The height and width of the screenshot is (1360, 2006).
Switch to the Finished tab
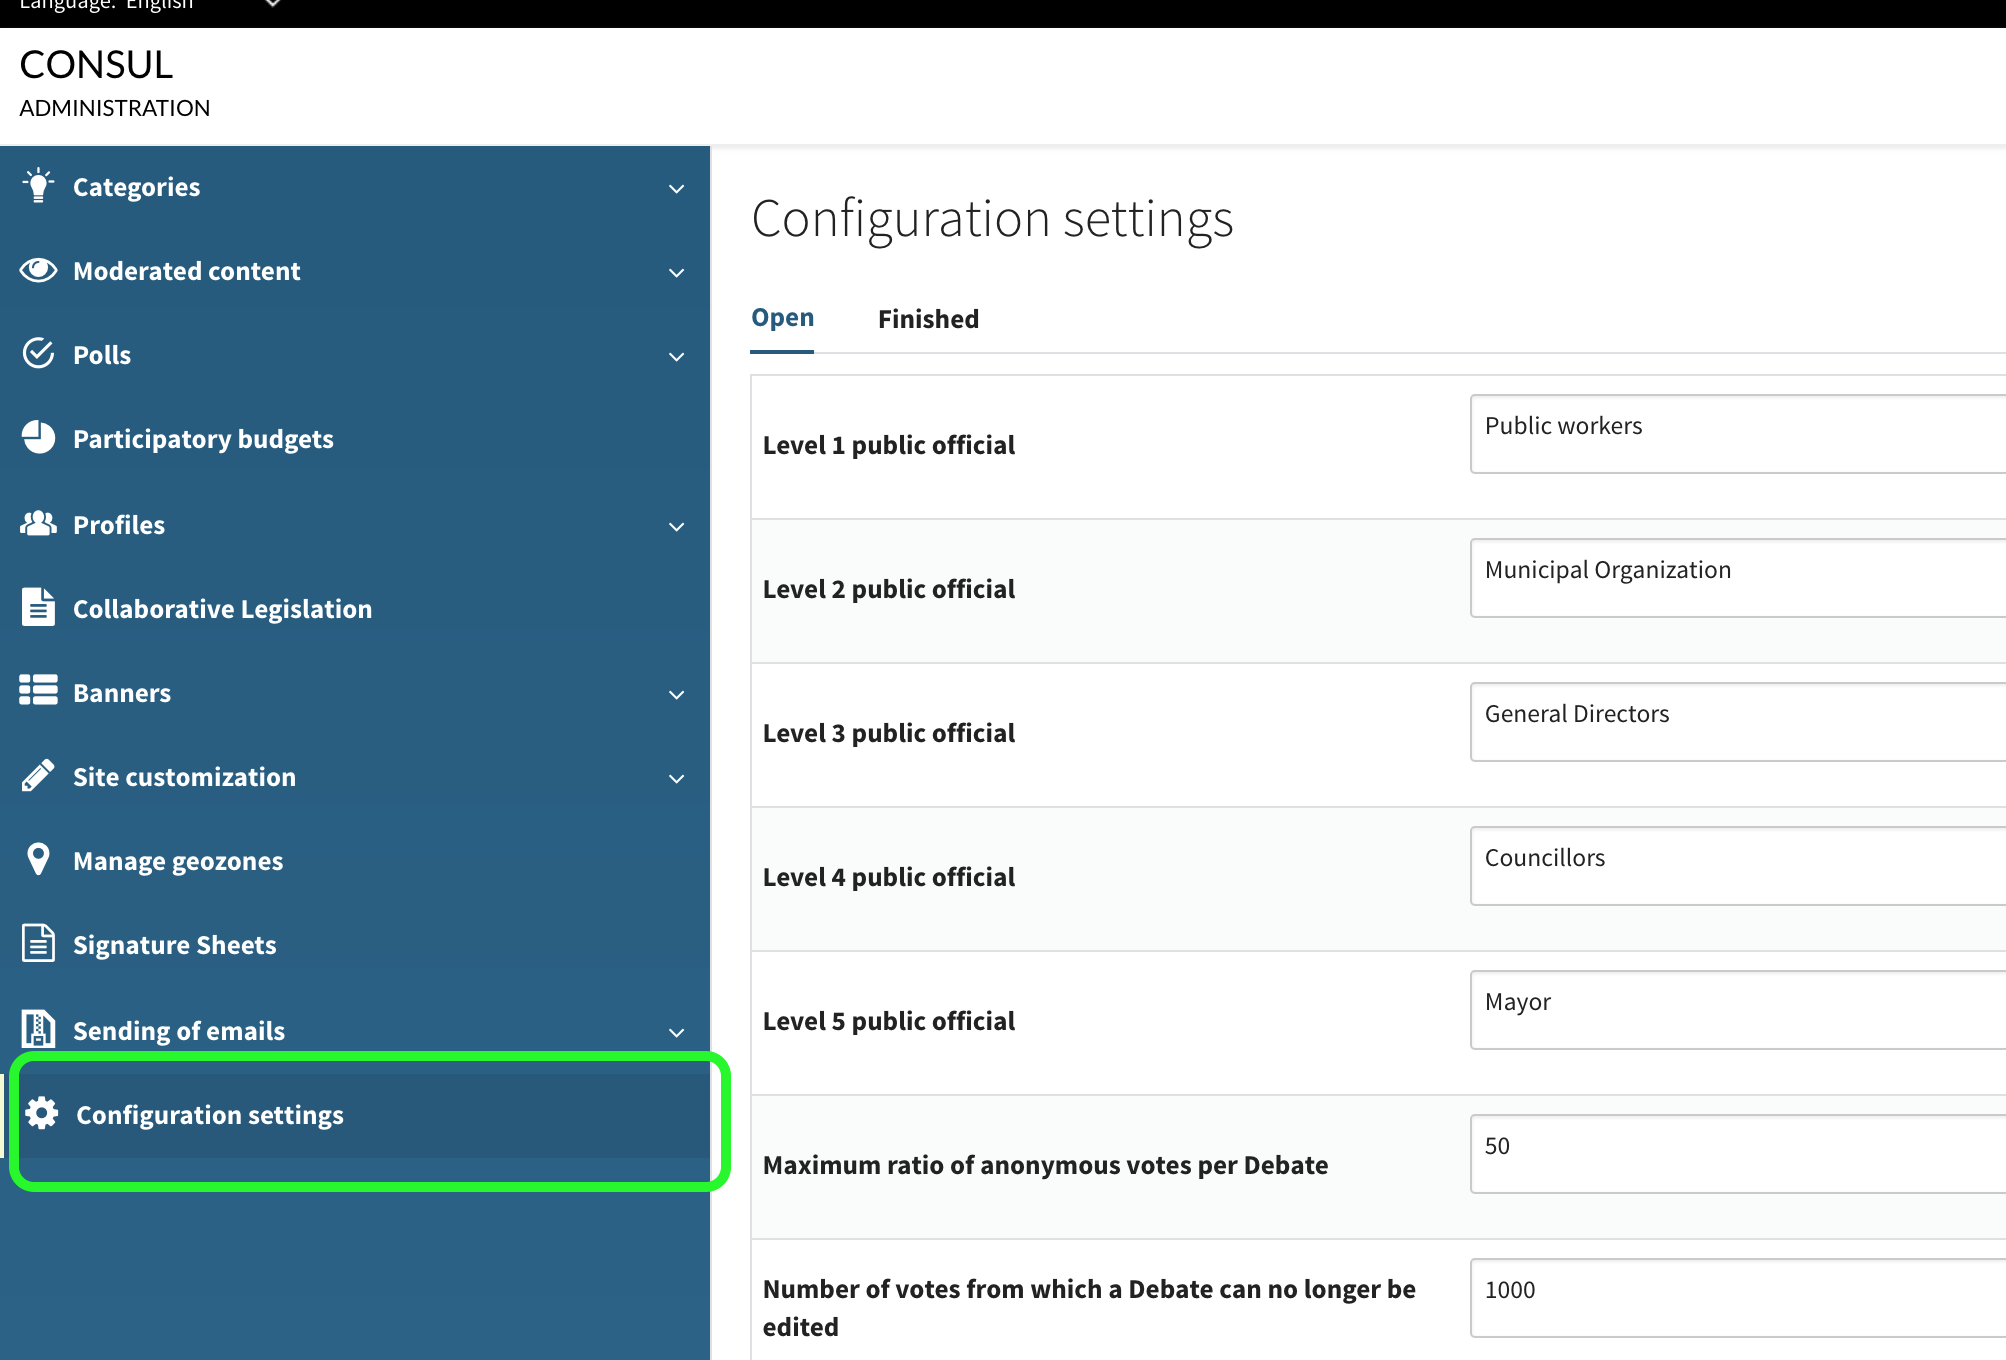pyautogui.click(x=927, y=318)
